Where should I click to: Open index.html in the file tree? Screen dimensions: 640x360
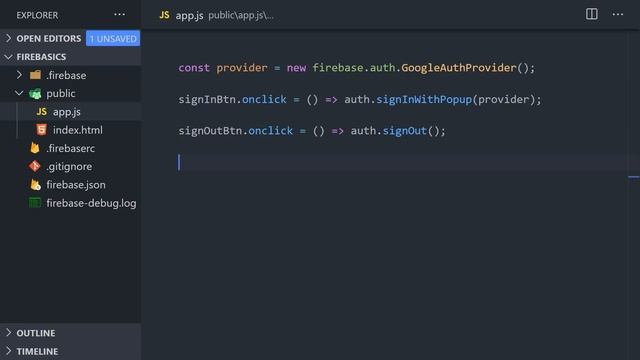[x=78, y=130]
